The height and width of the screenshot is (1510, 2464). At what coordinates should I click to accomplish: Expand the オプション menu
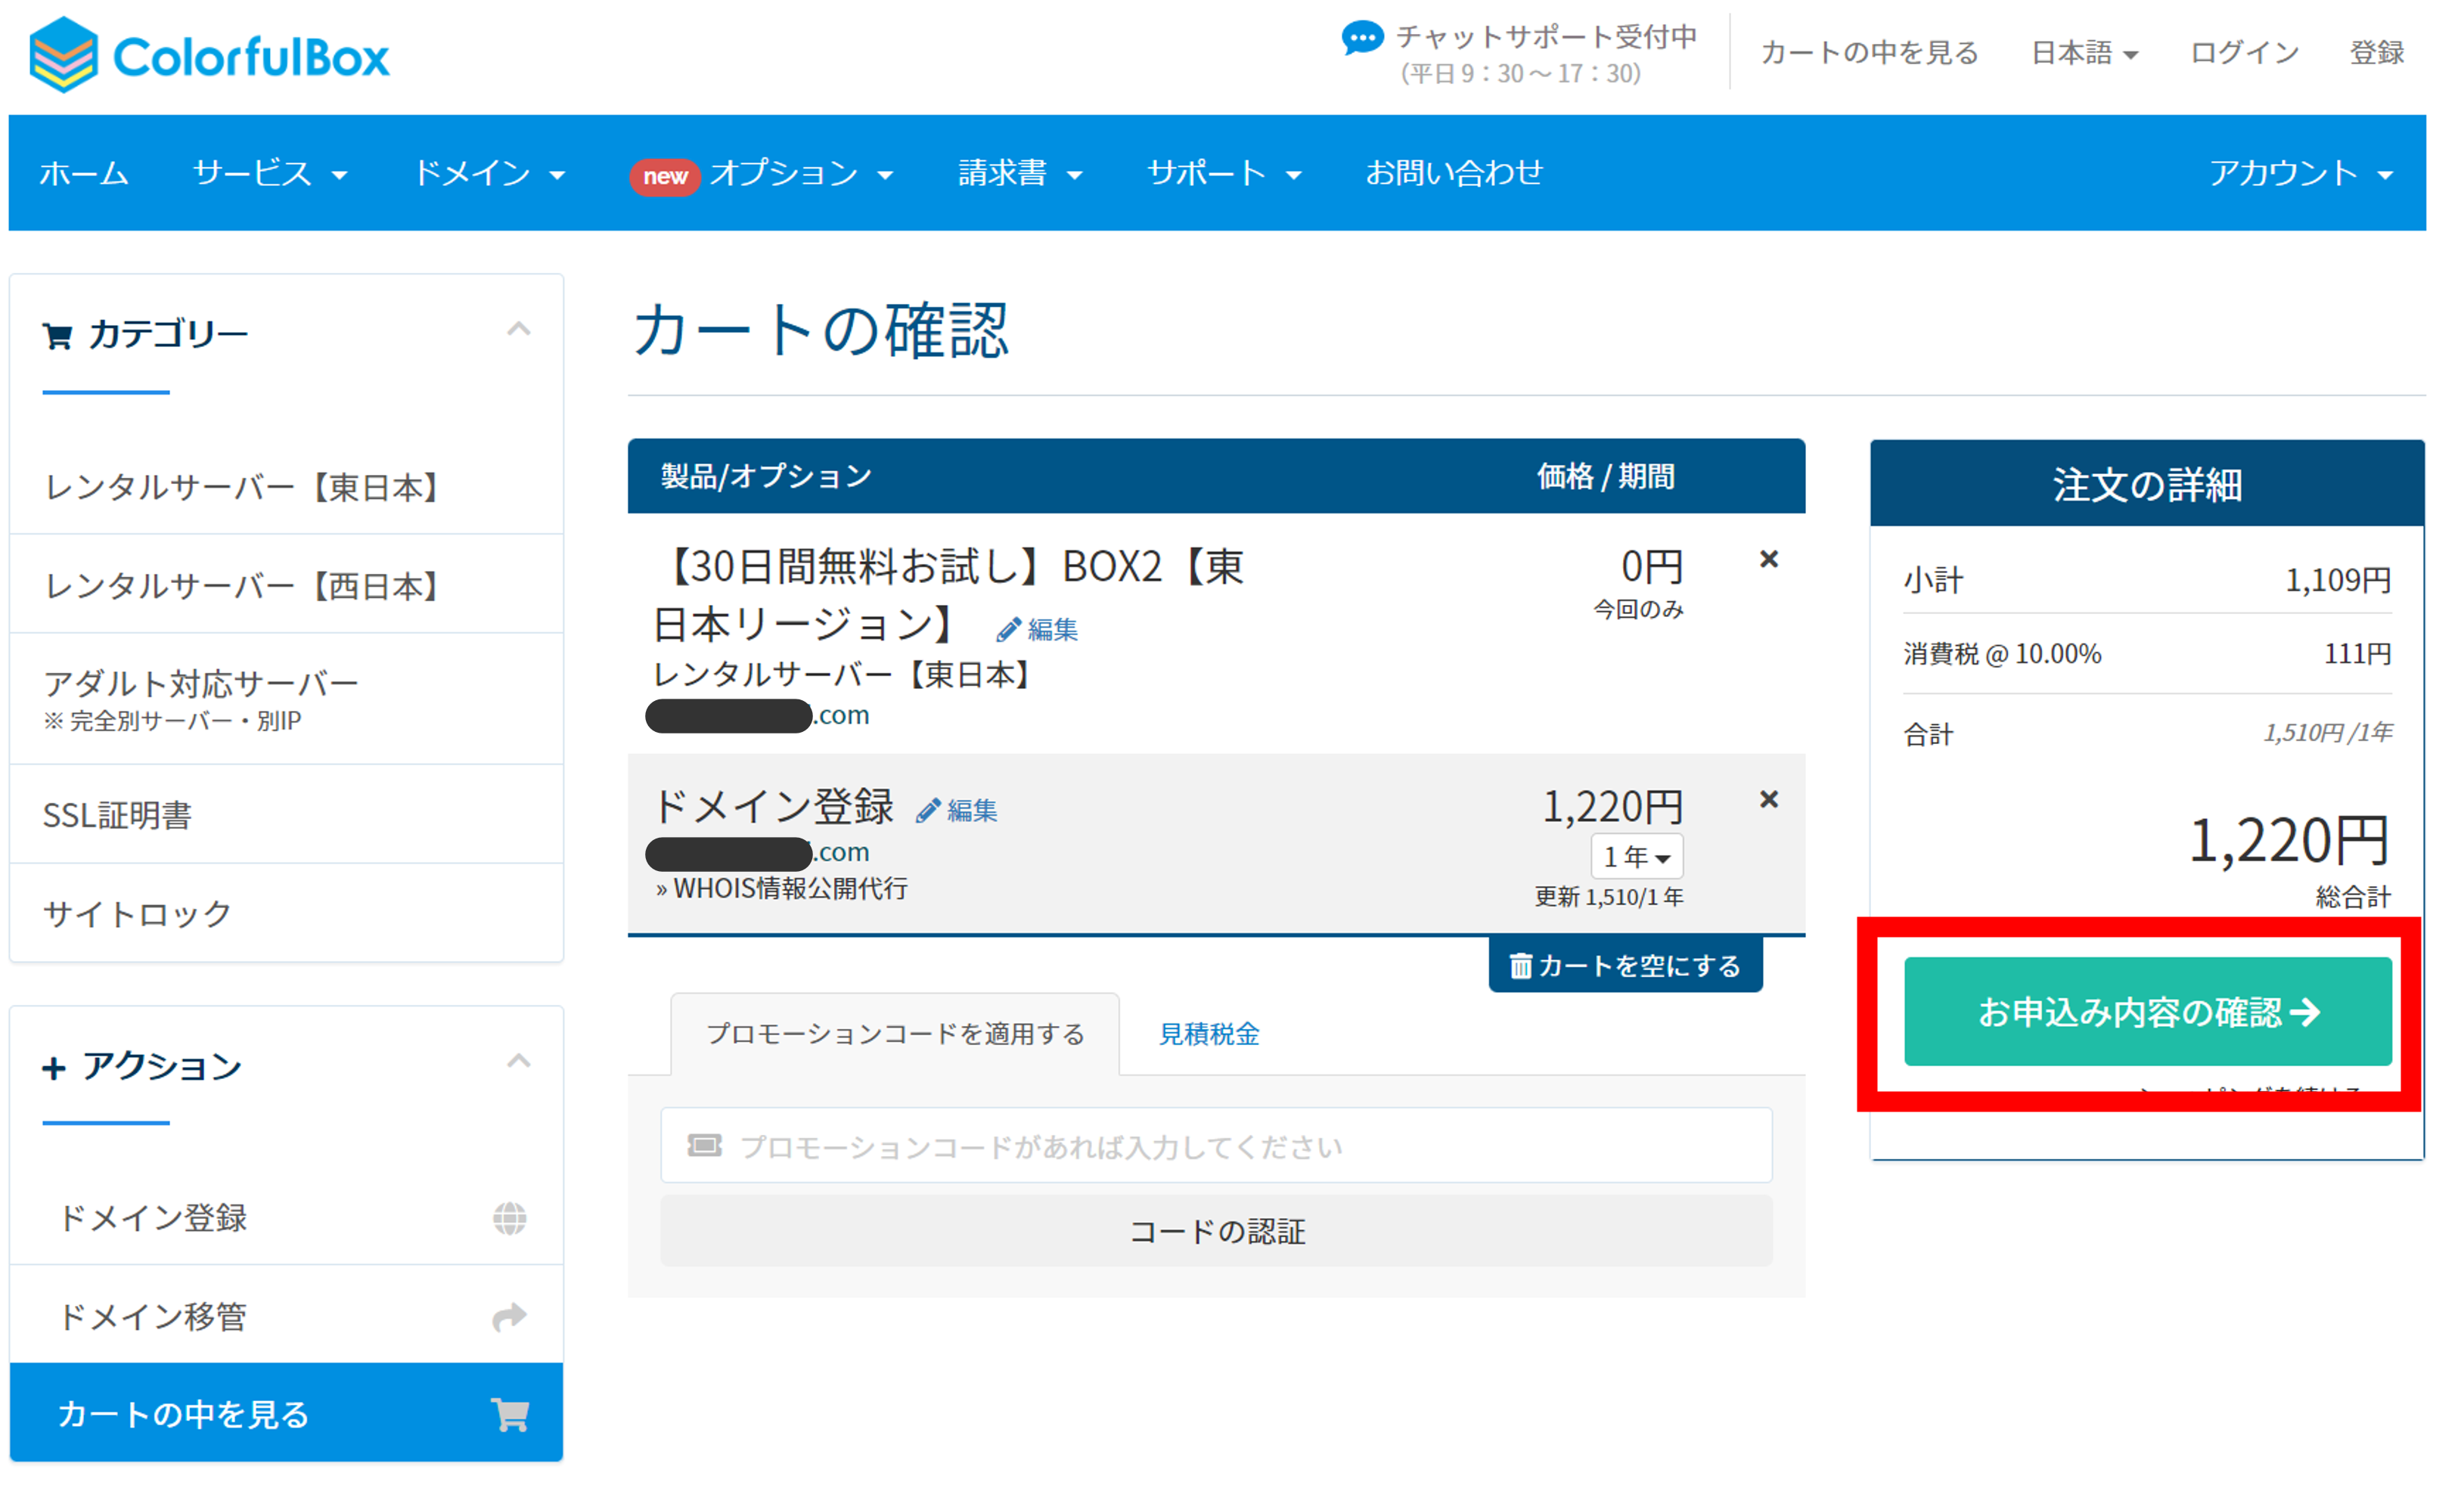801,173
